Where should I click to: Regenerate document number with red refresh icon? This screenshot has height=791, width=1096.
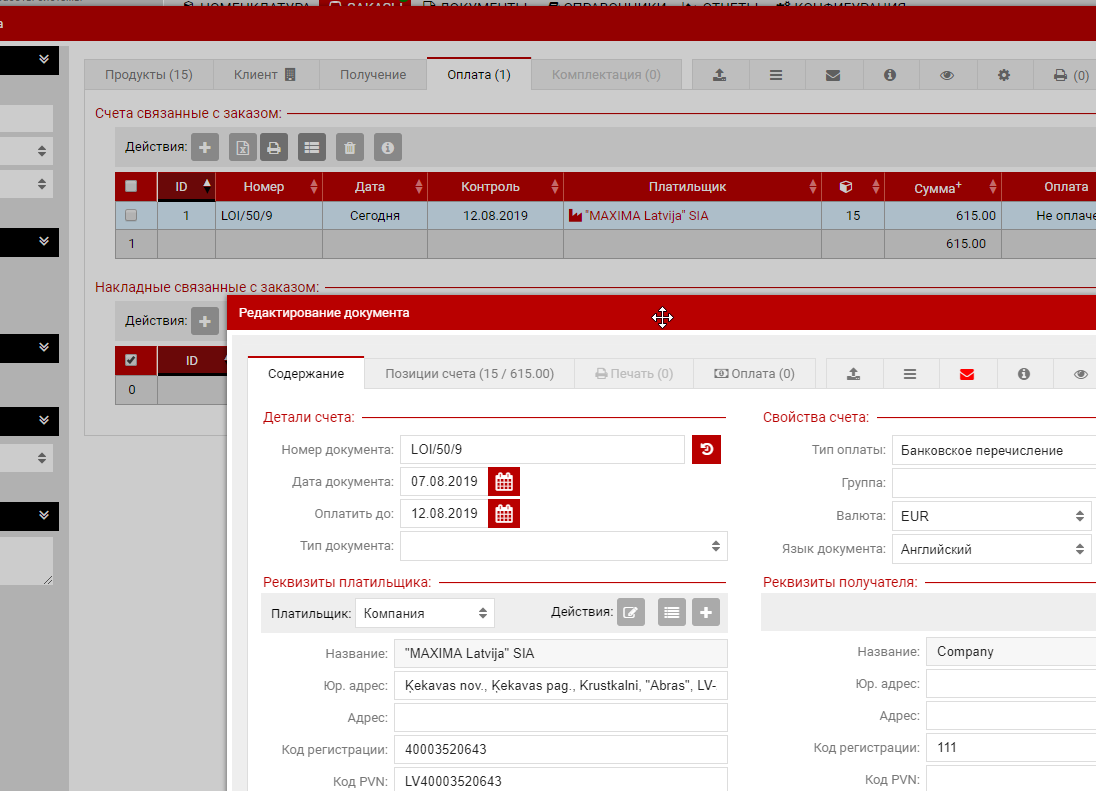pos(706,450)
